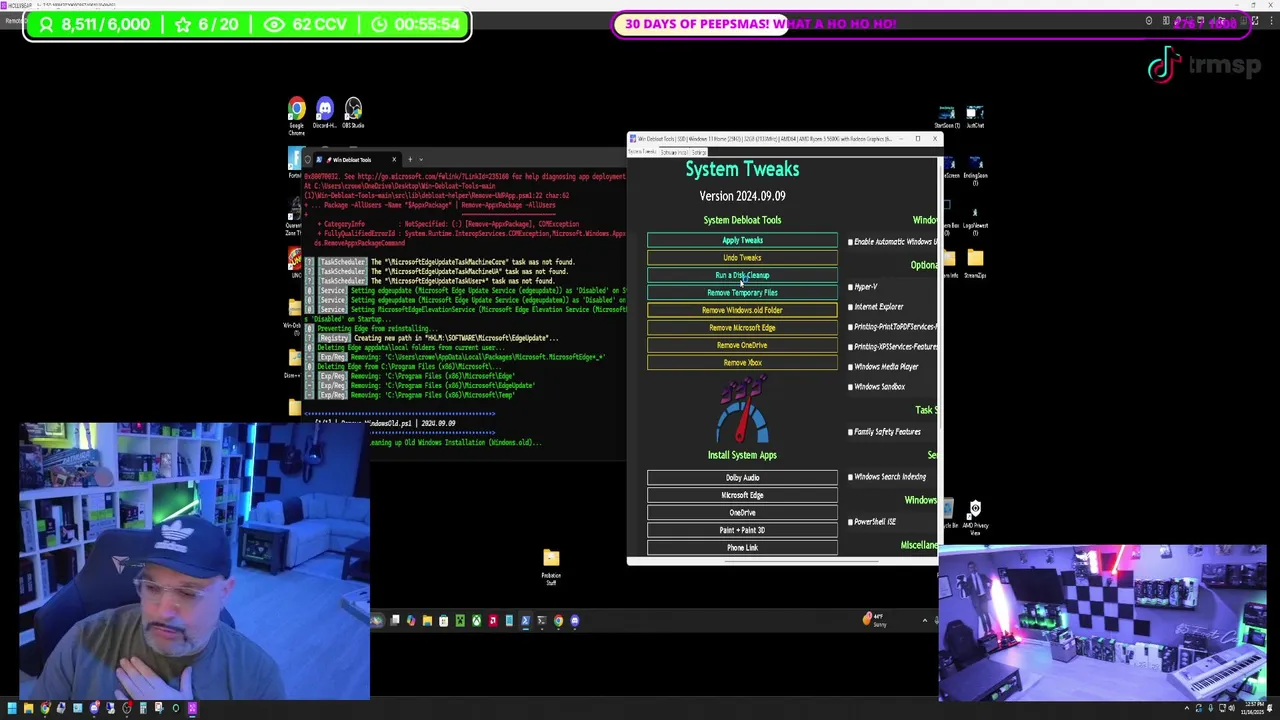Select the System Tweaks tab

click(643, 152)
